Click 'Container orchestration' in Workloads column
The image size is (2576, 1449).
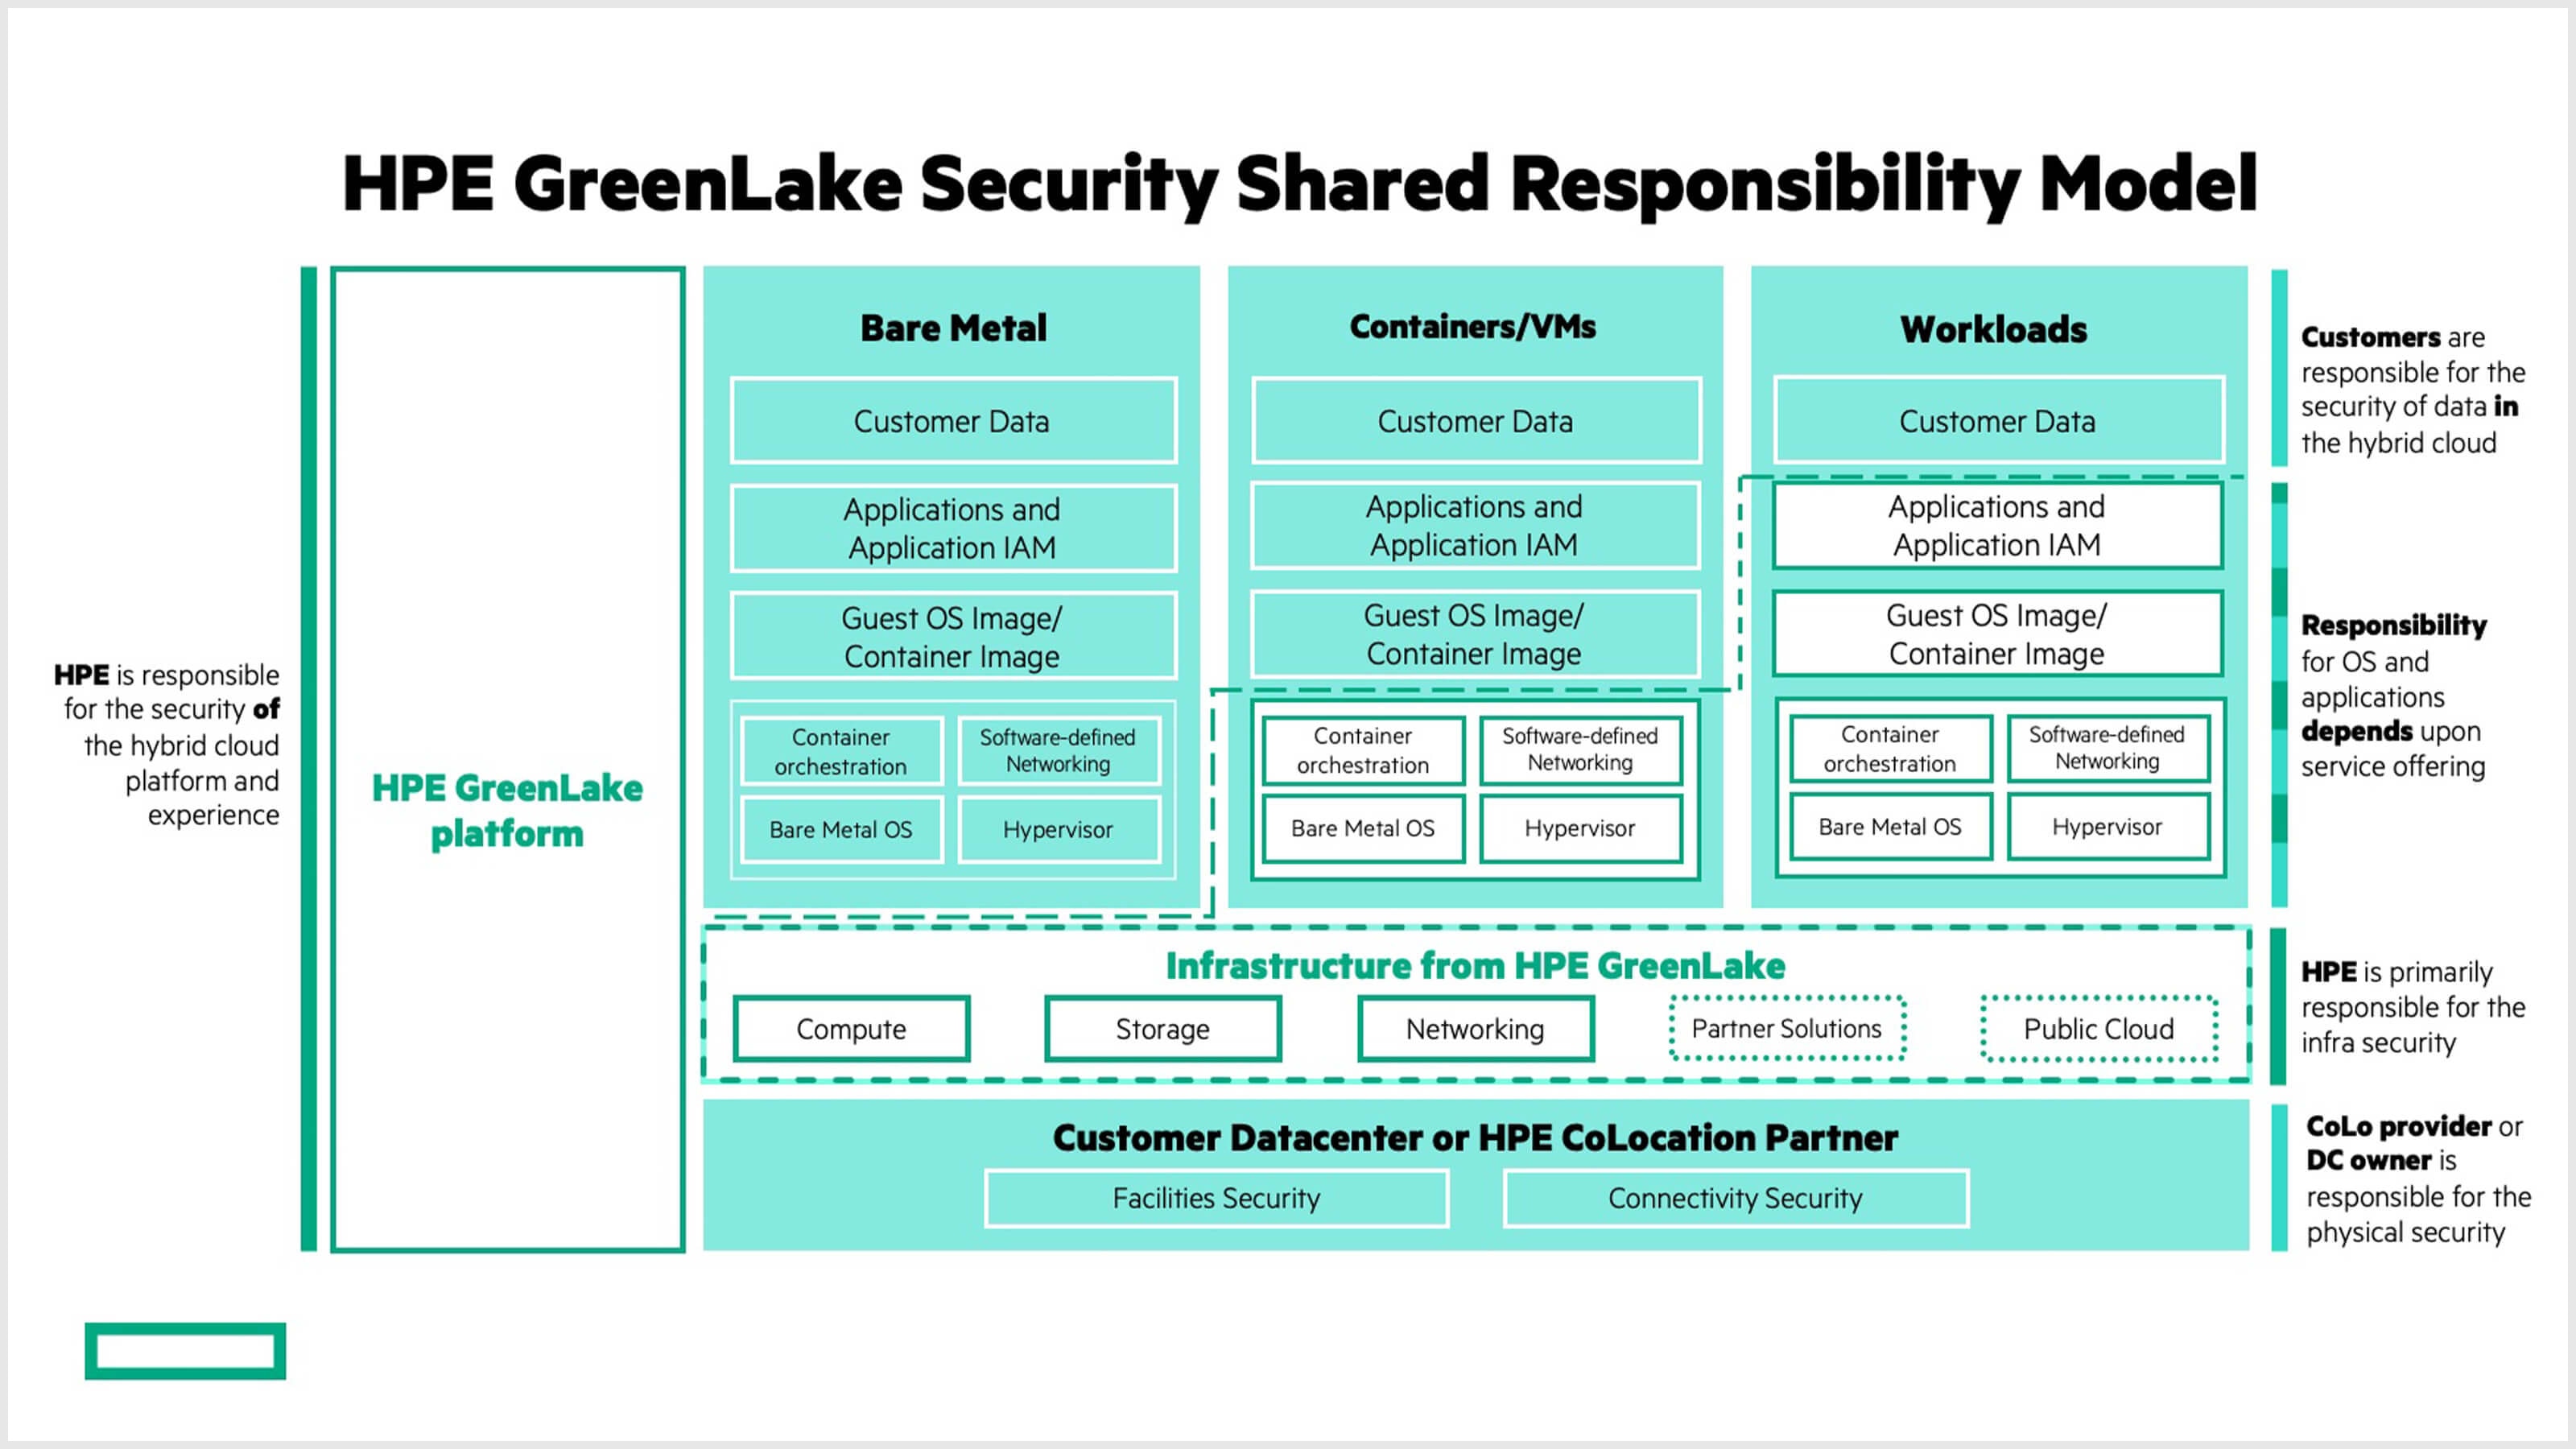[1890, 749]
